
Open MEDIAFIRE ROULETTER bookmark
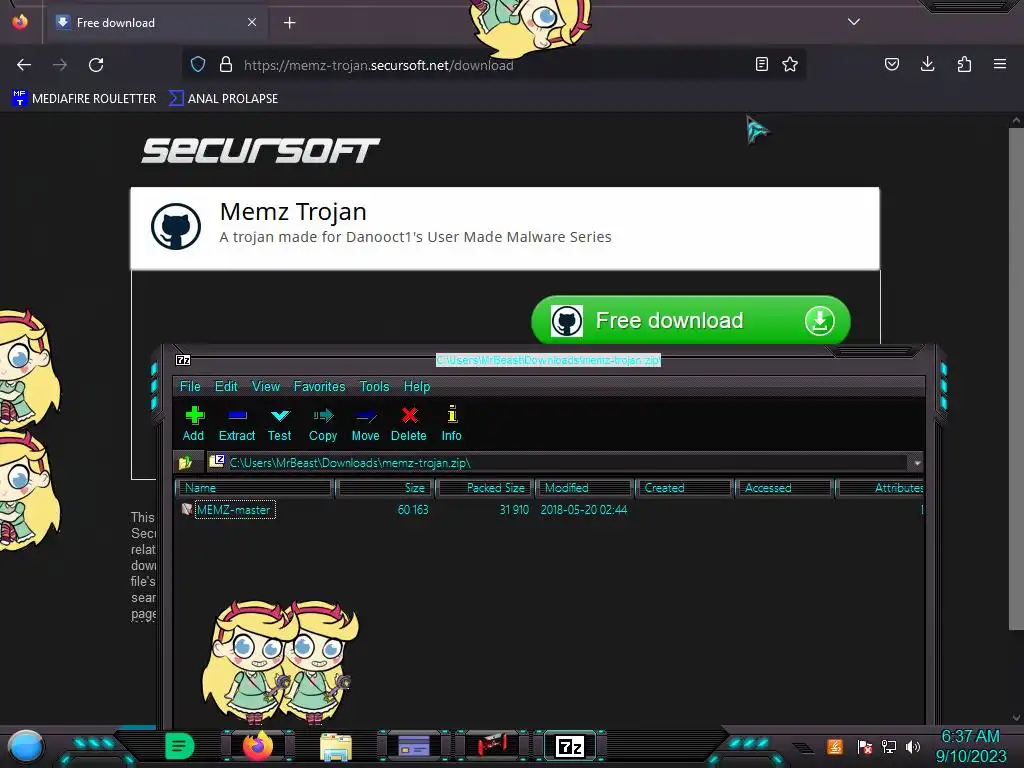[84, 99]
